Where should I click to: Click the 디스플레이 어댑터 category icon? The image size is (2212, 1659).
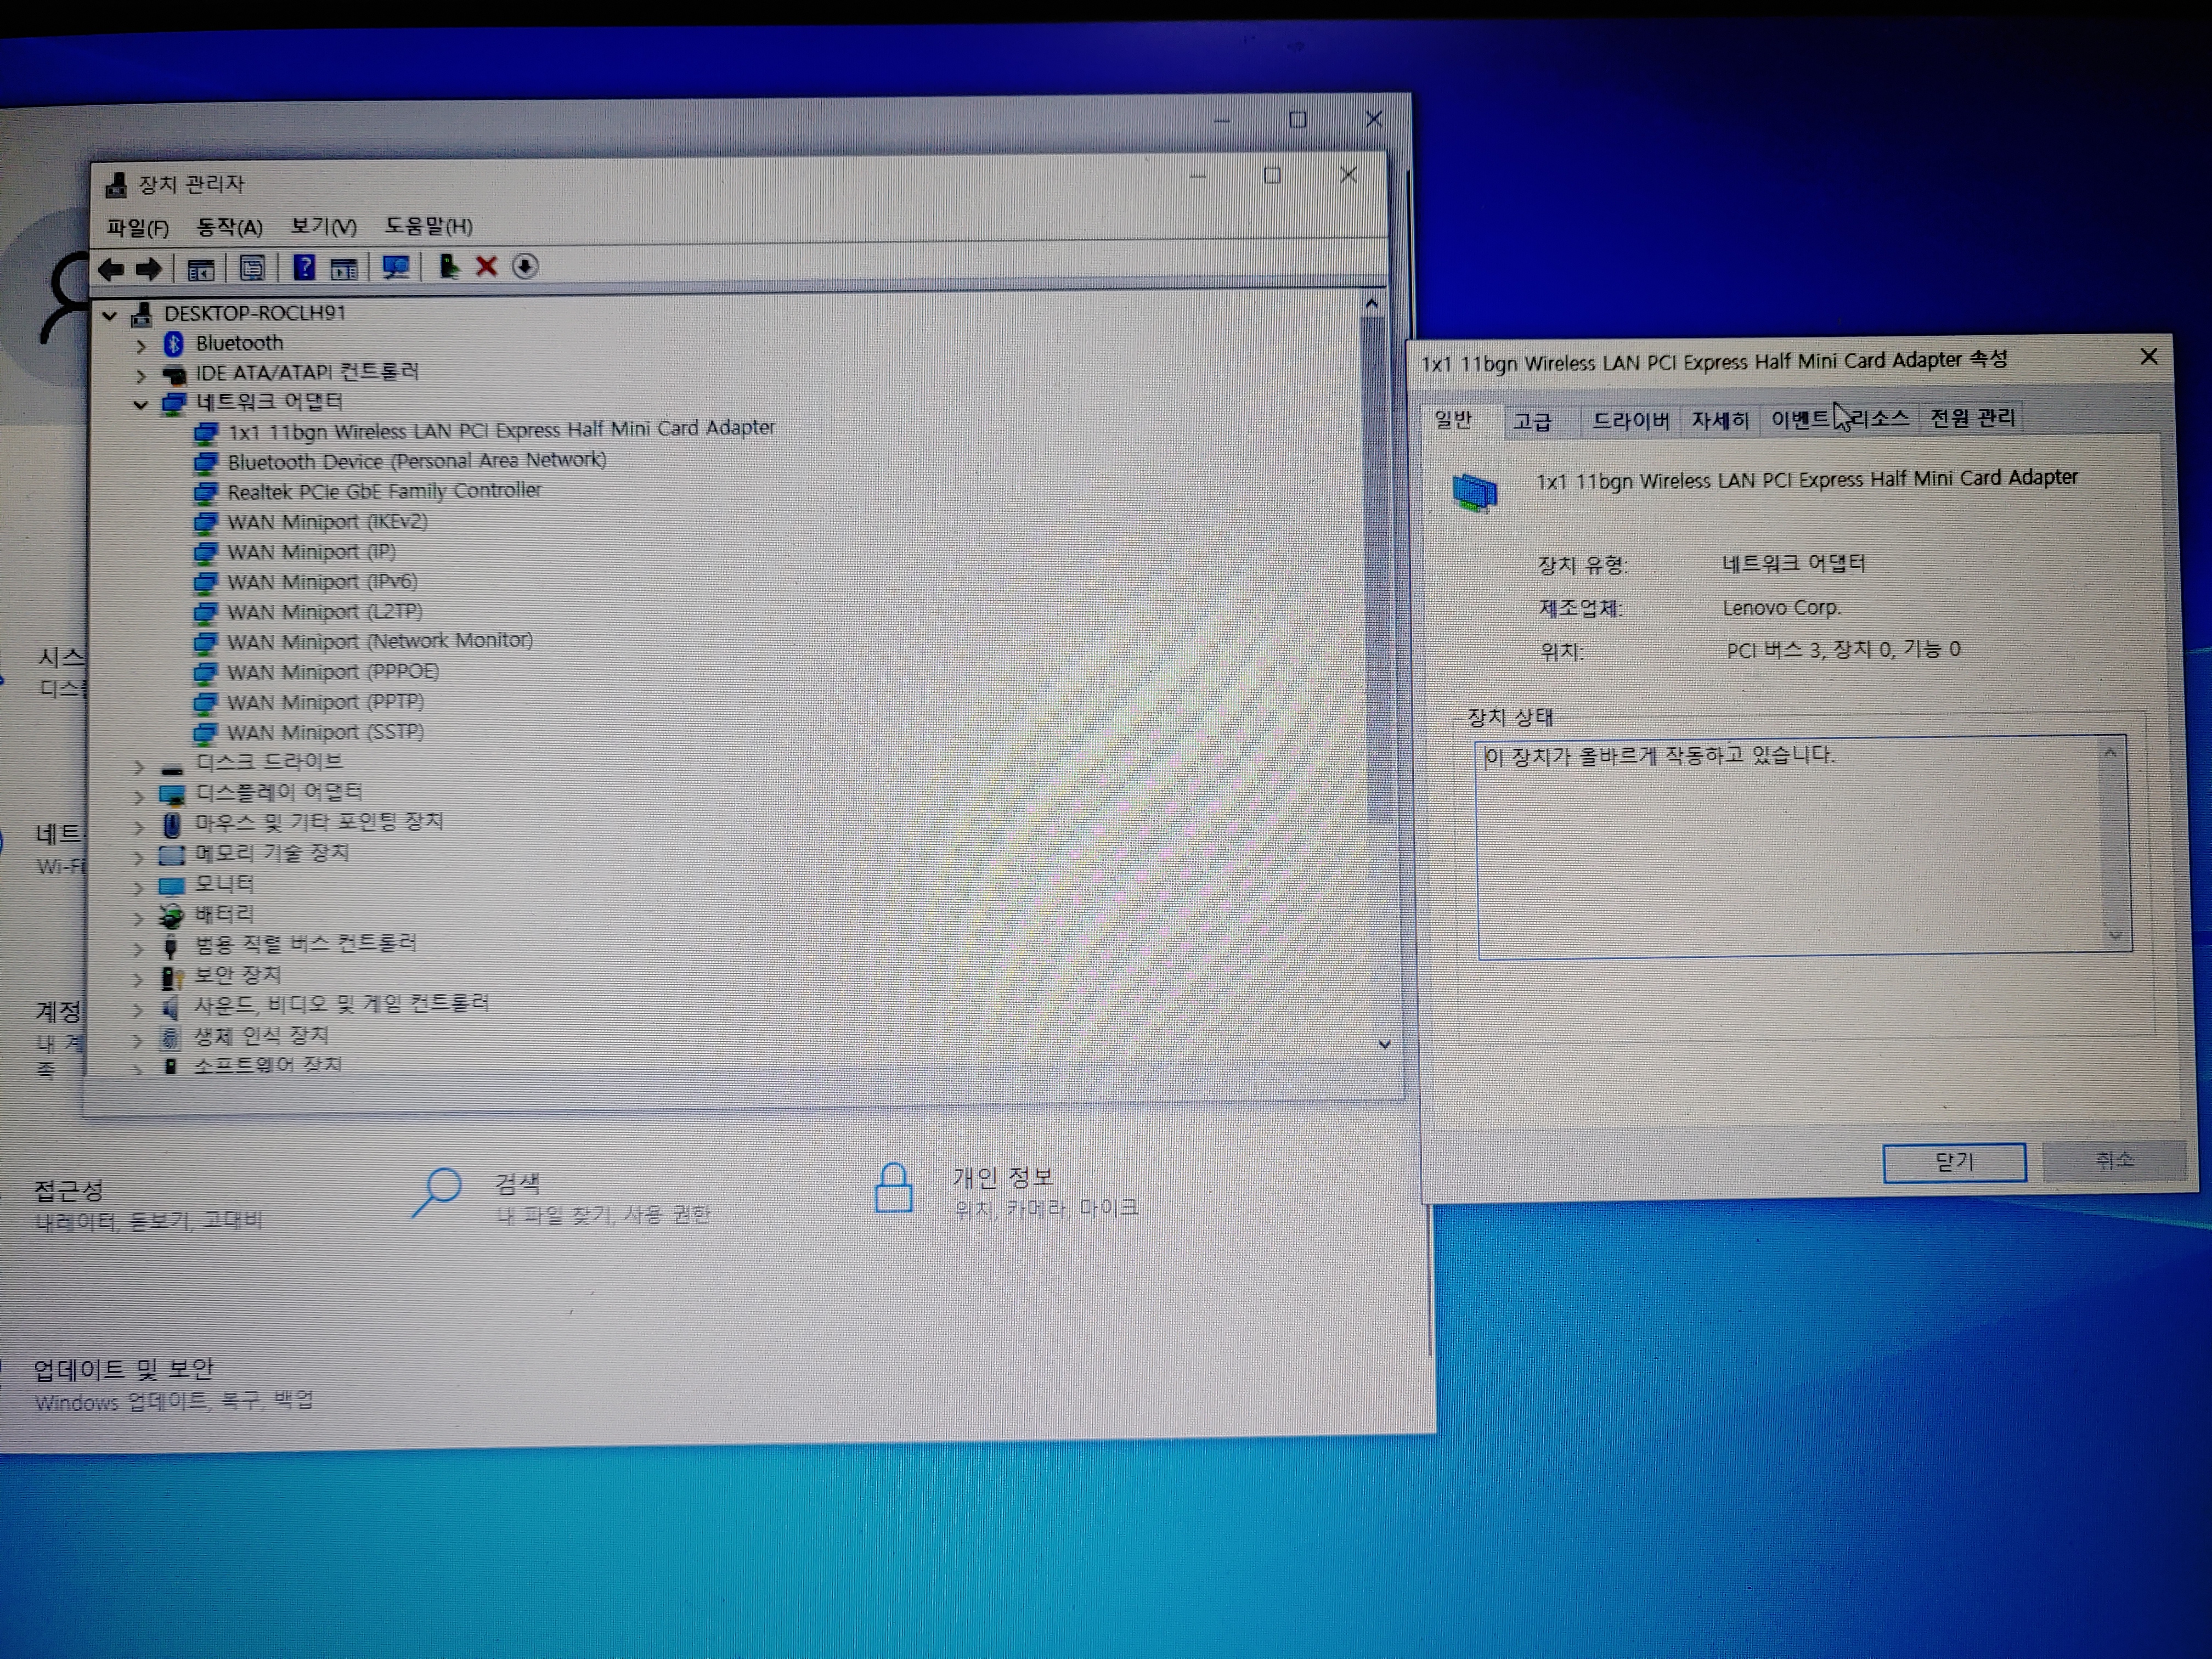tap(173, 795)
